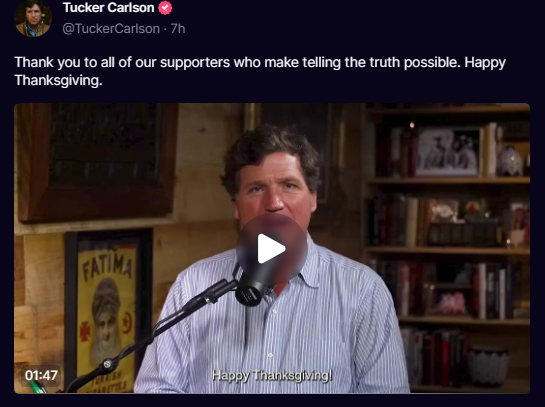The width and height of the screenshot is (545, 407).
Task: Click the white play triangle icon
Action: pyautogui.click(x=271, y=249)
